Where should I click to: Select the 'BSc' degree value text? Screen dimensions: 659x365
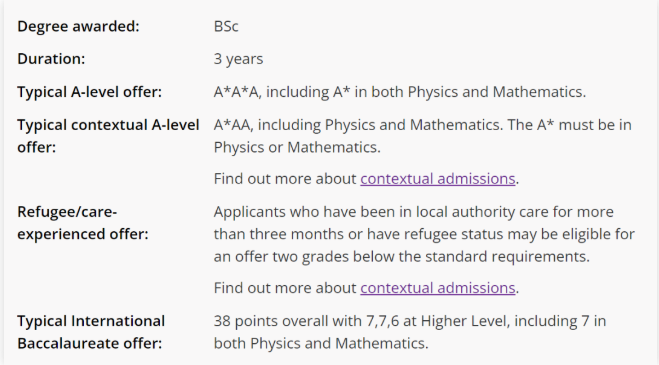(226, 26)
